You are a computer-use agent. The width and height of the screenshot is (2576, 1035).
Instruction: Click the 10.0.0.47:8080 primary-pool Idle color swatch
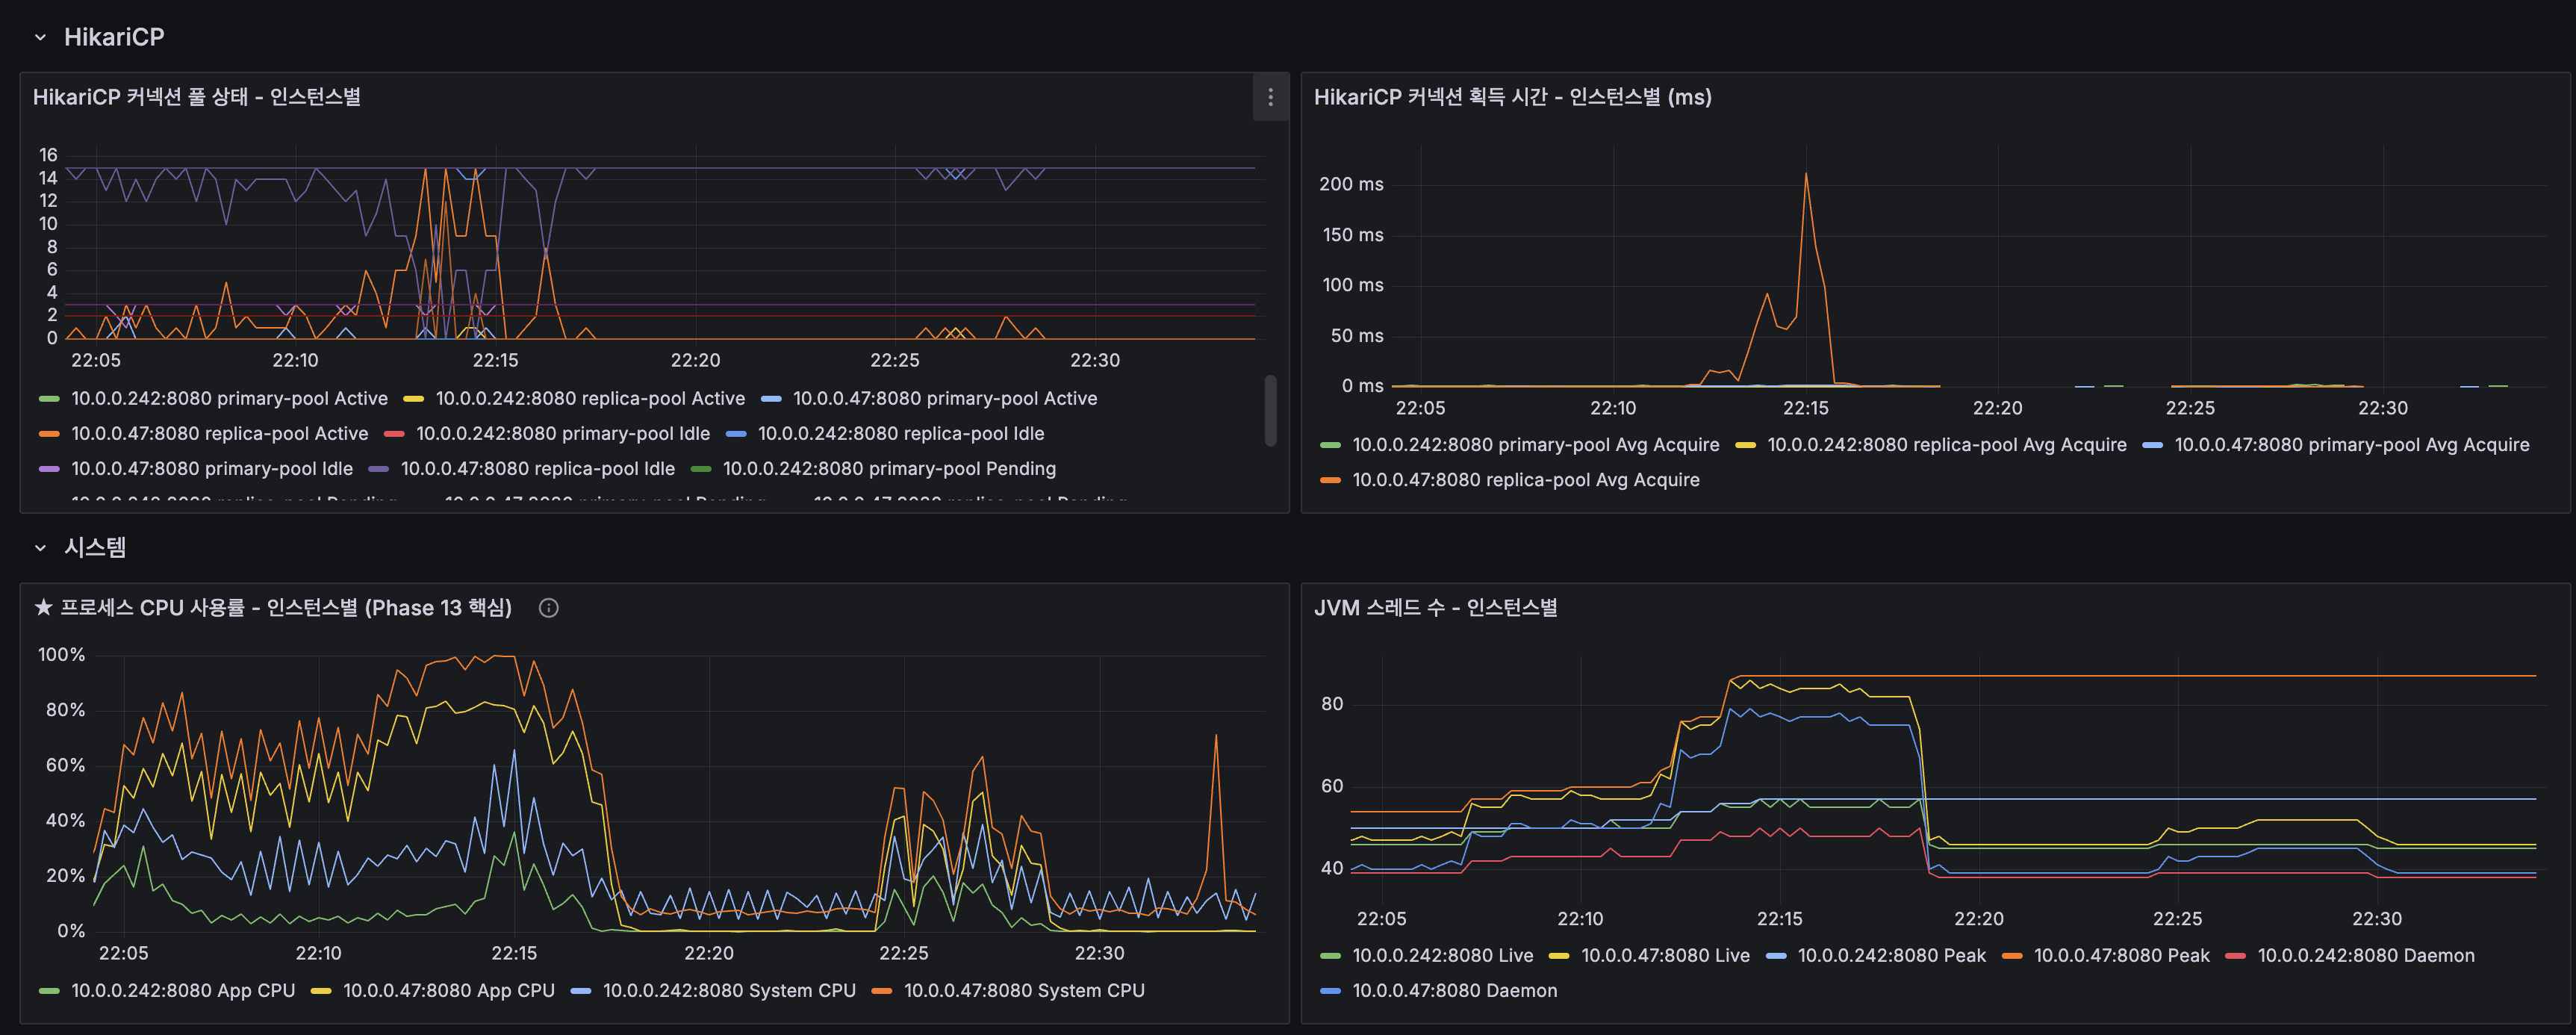coord(49,469)
